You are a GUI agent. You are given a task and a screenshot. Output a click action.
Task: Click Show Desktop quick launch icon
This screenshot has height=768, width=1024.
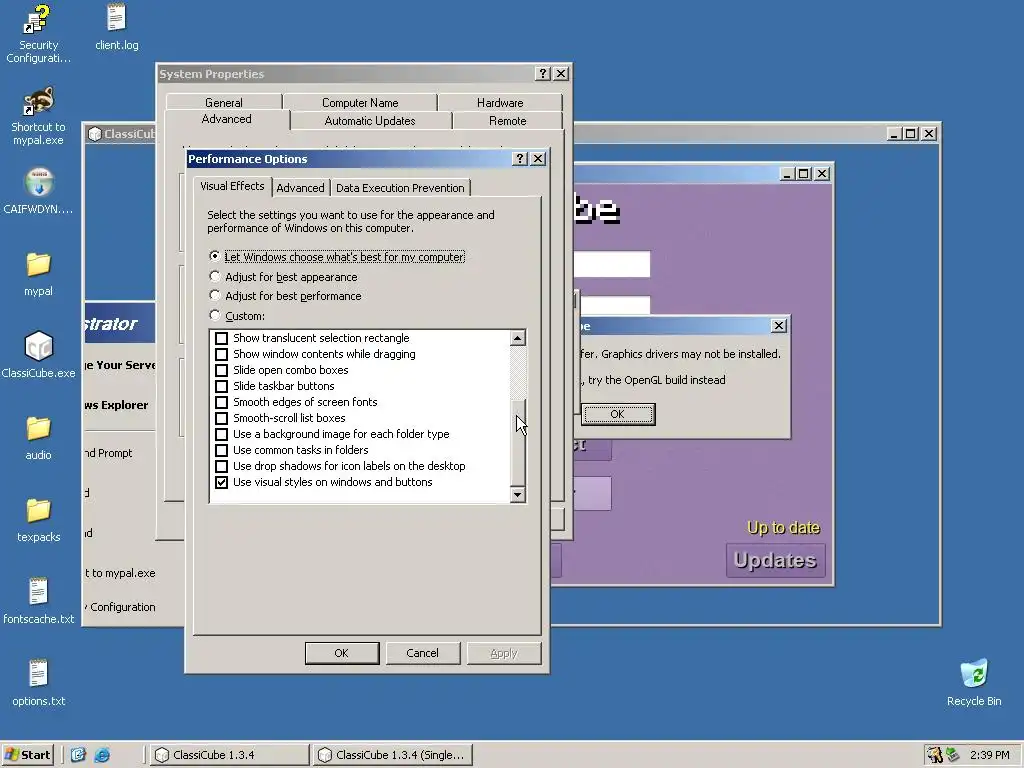(78, 755)
